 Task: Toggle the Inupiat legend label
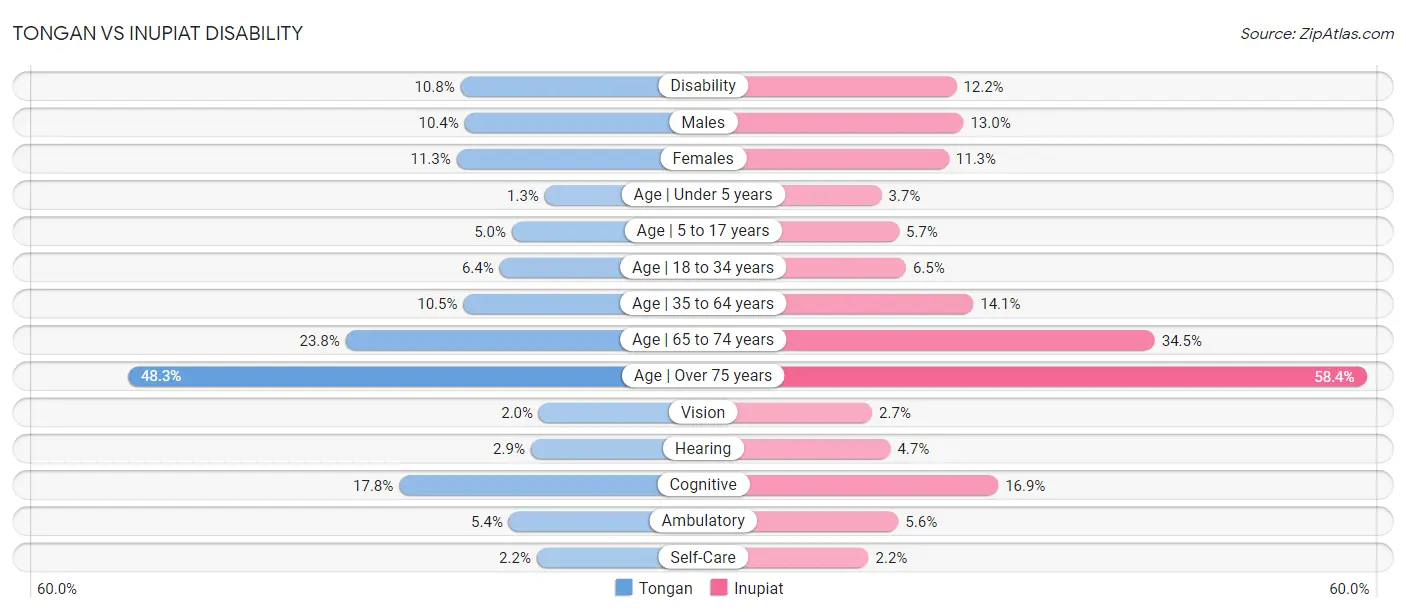pos(758,588)
